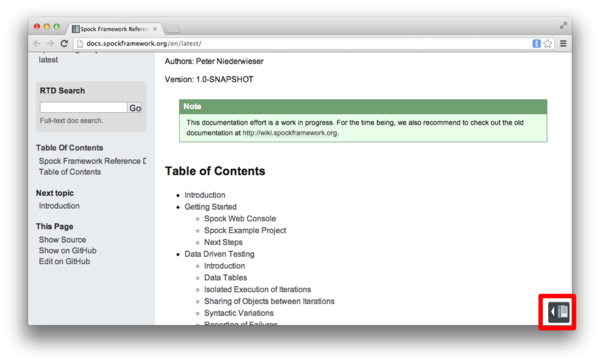The image size is (600, 364).
Task: Close the Spock Framework Reference tab
Action: (155, 29)
